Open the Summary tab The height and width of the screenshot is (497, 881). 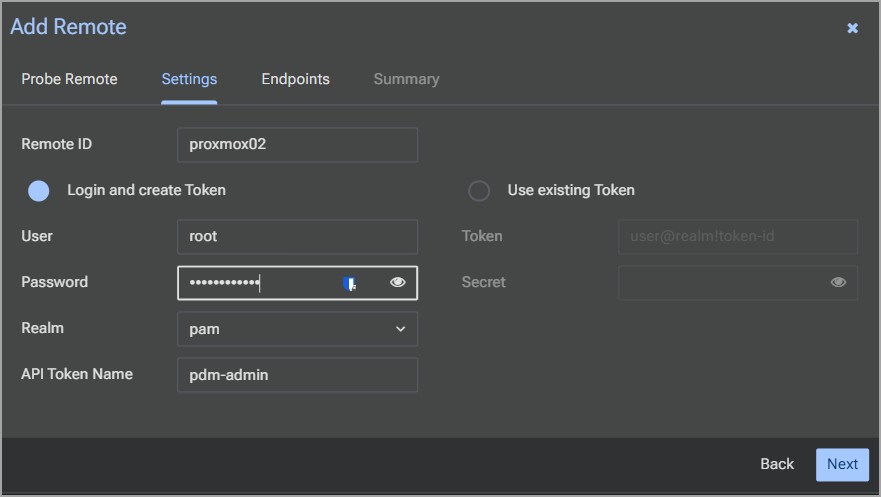[406, 79]
